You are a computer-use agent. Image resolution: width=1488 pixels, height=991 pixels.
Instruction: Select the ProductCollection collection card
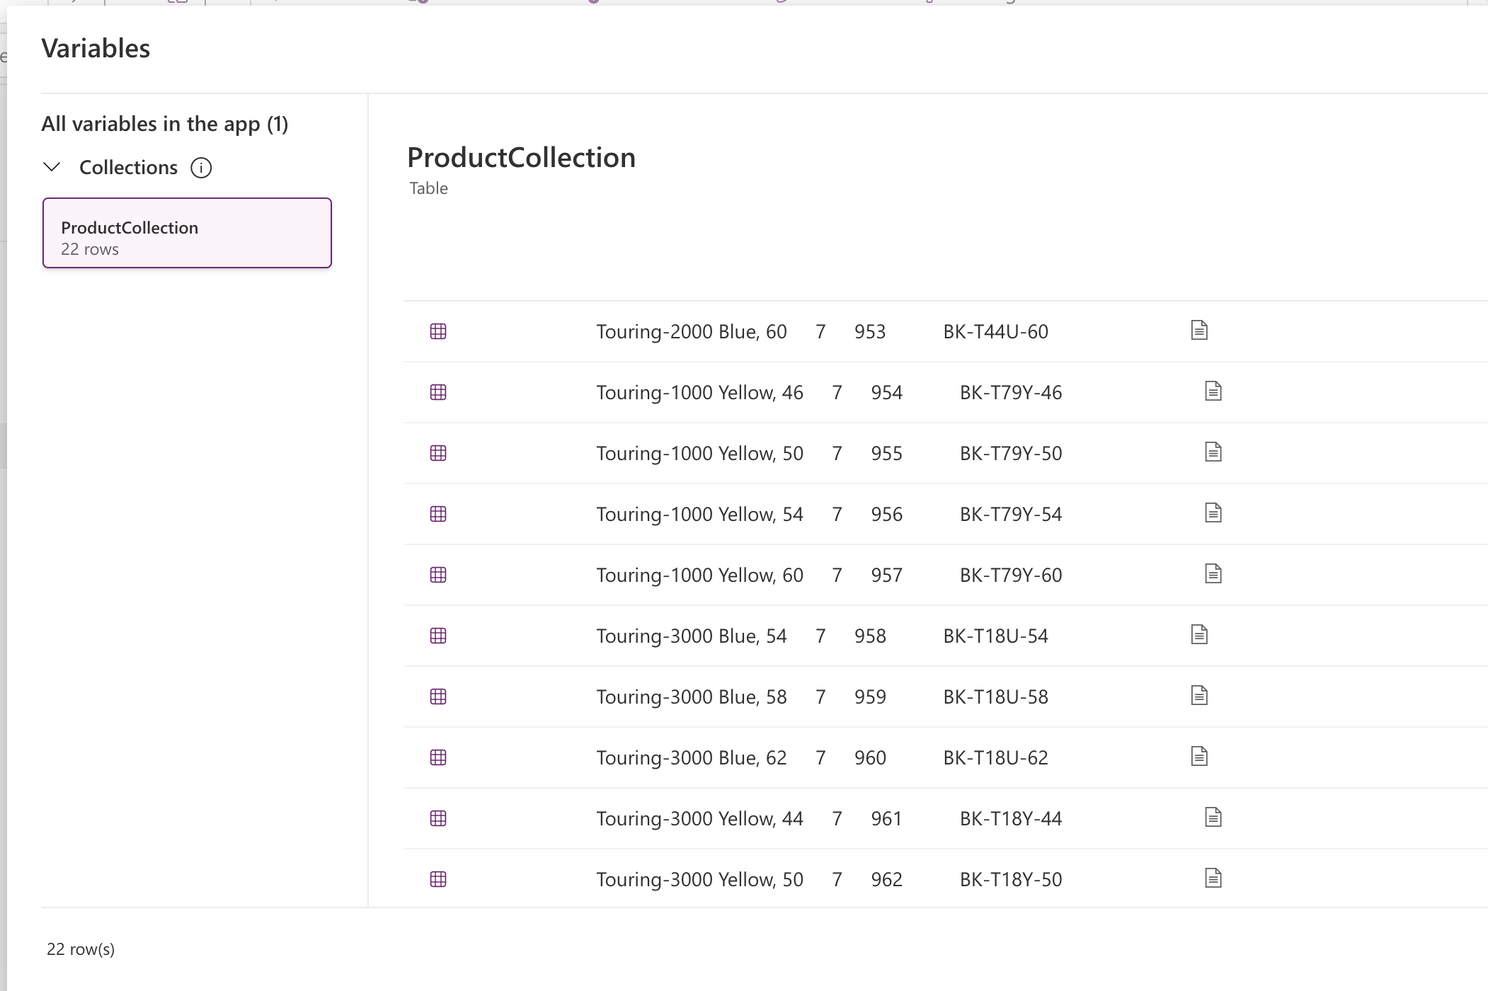click(x=187, y=233)
